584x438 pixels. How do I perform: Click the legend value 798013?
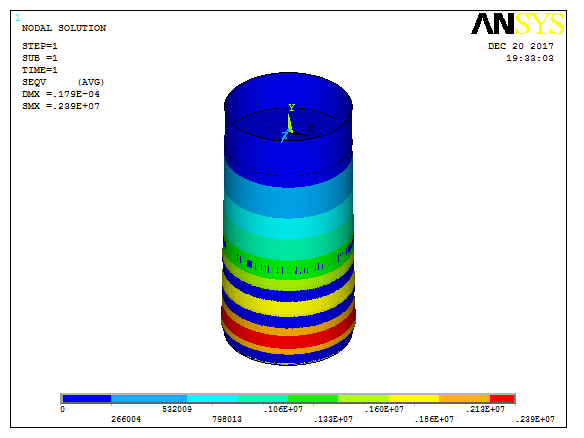pos(227,419)
